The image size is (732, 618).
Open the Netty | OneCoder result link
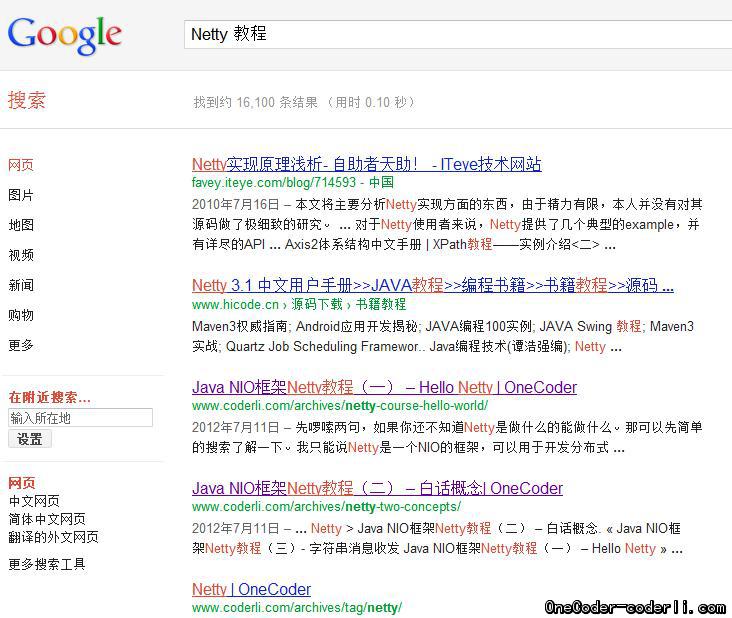point(251,589)
